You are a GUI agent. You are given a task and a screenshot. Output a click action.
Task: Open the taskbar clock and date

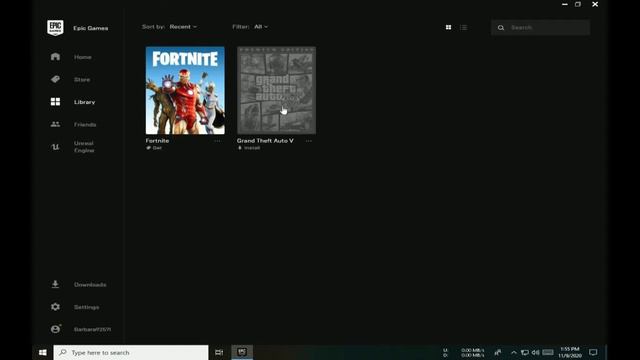570,352
